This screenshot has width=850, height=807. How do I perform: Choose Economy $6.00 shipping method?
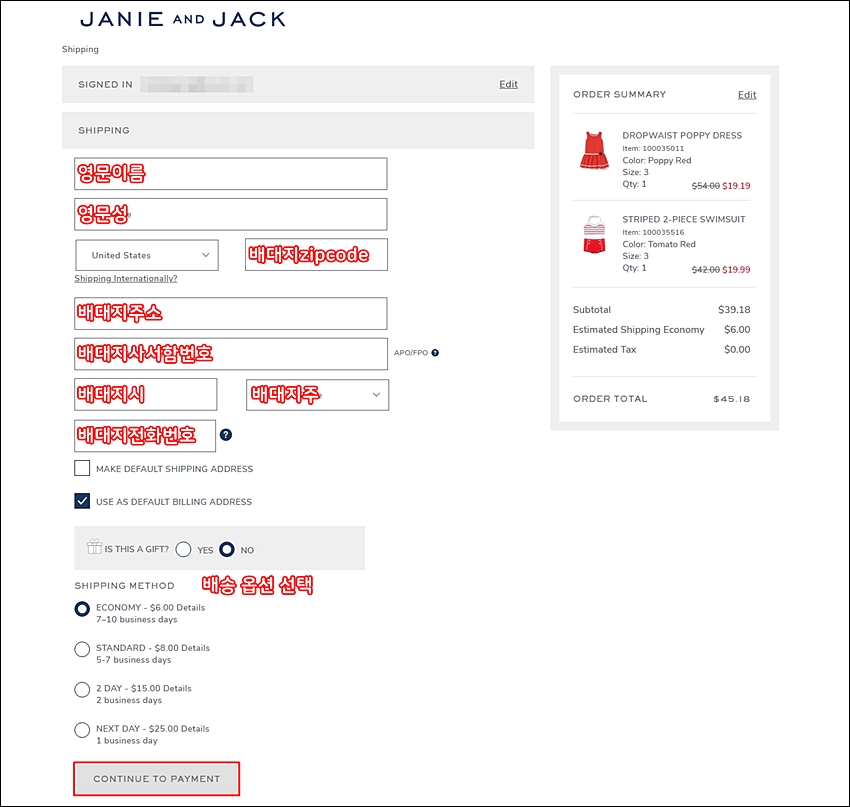tap(82, 609)
